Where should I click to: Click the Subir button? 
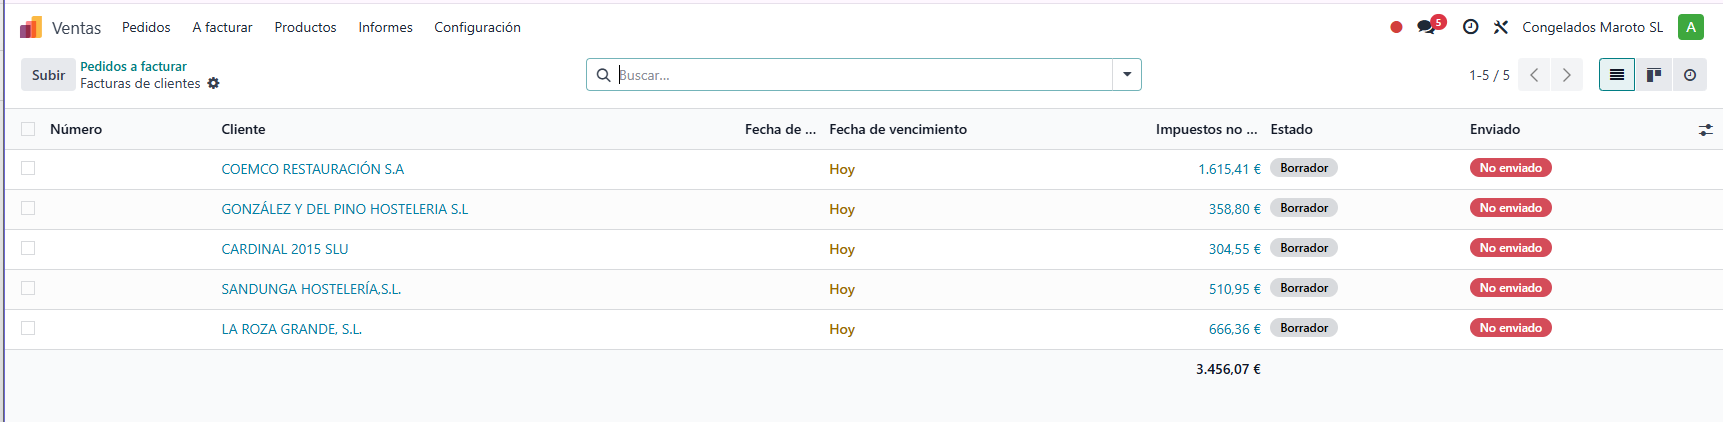pyautogui.click(x=48, y=75)
